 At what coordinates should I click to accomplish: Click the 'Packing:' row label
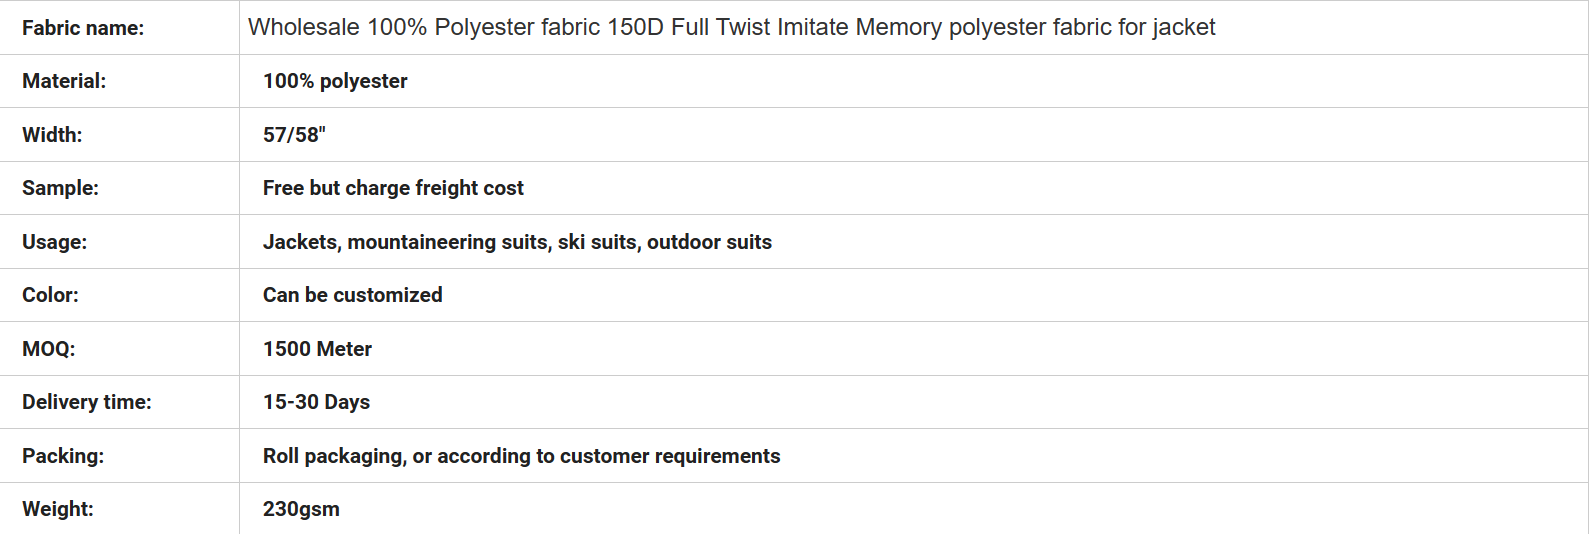pos(63,456)
